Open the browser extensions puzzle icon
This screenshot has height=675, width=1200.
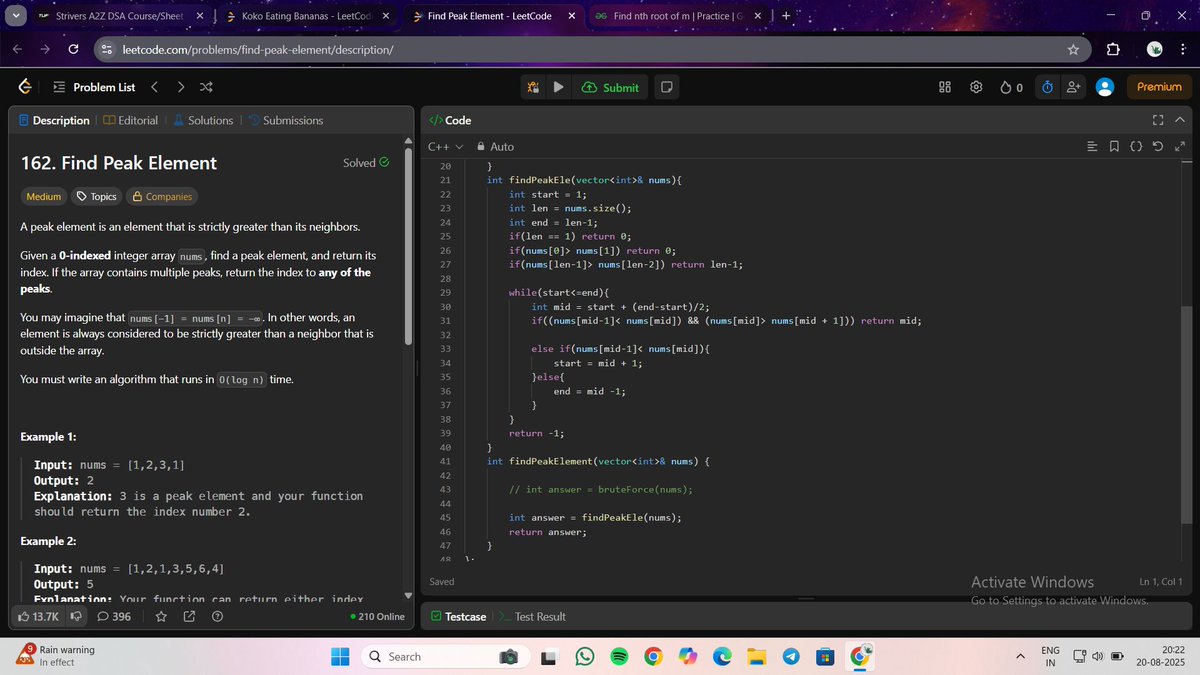coord(1115,49)
